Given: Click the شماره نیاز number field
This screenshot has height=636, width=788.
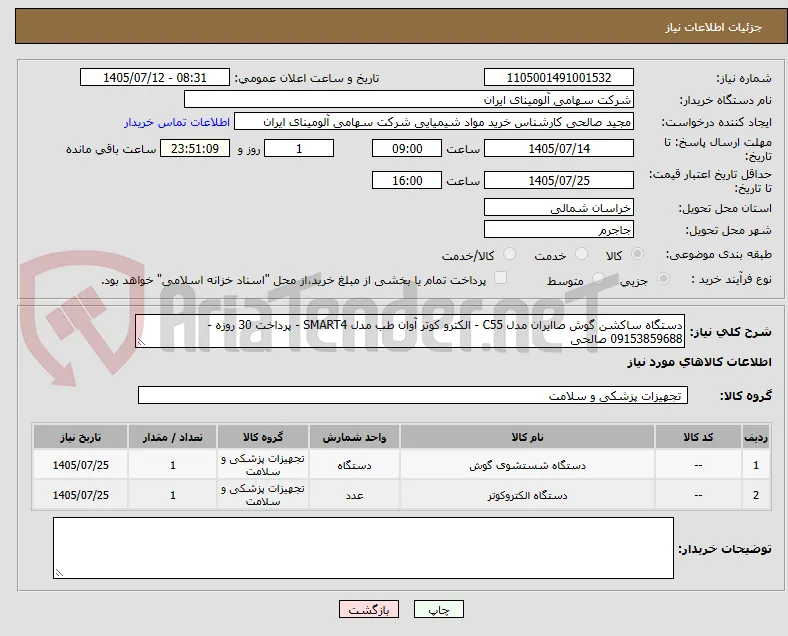Looking at the screenshot, I should pos(559,77).
